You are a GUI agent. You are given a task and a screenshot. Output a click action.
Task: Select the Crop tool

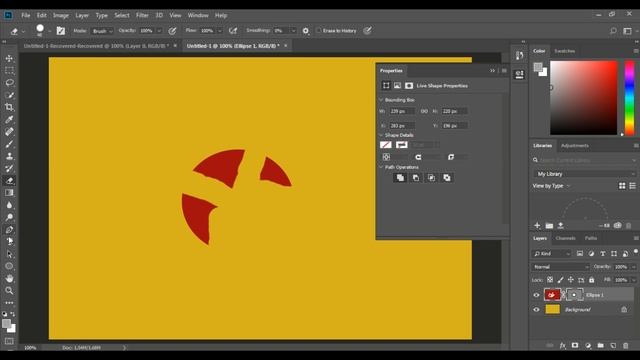(9, 107)
